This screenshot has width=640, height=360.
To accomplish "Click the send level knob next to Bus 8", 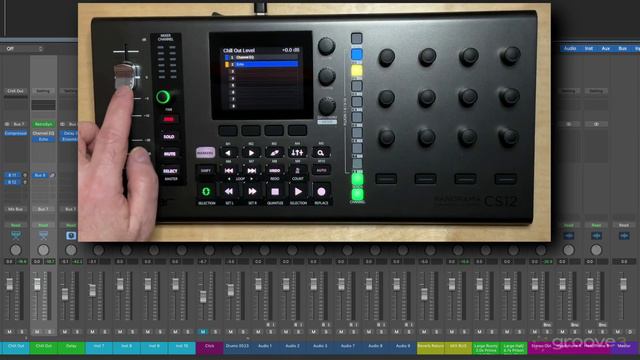I will 52,175.
